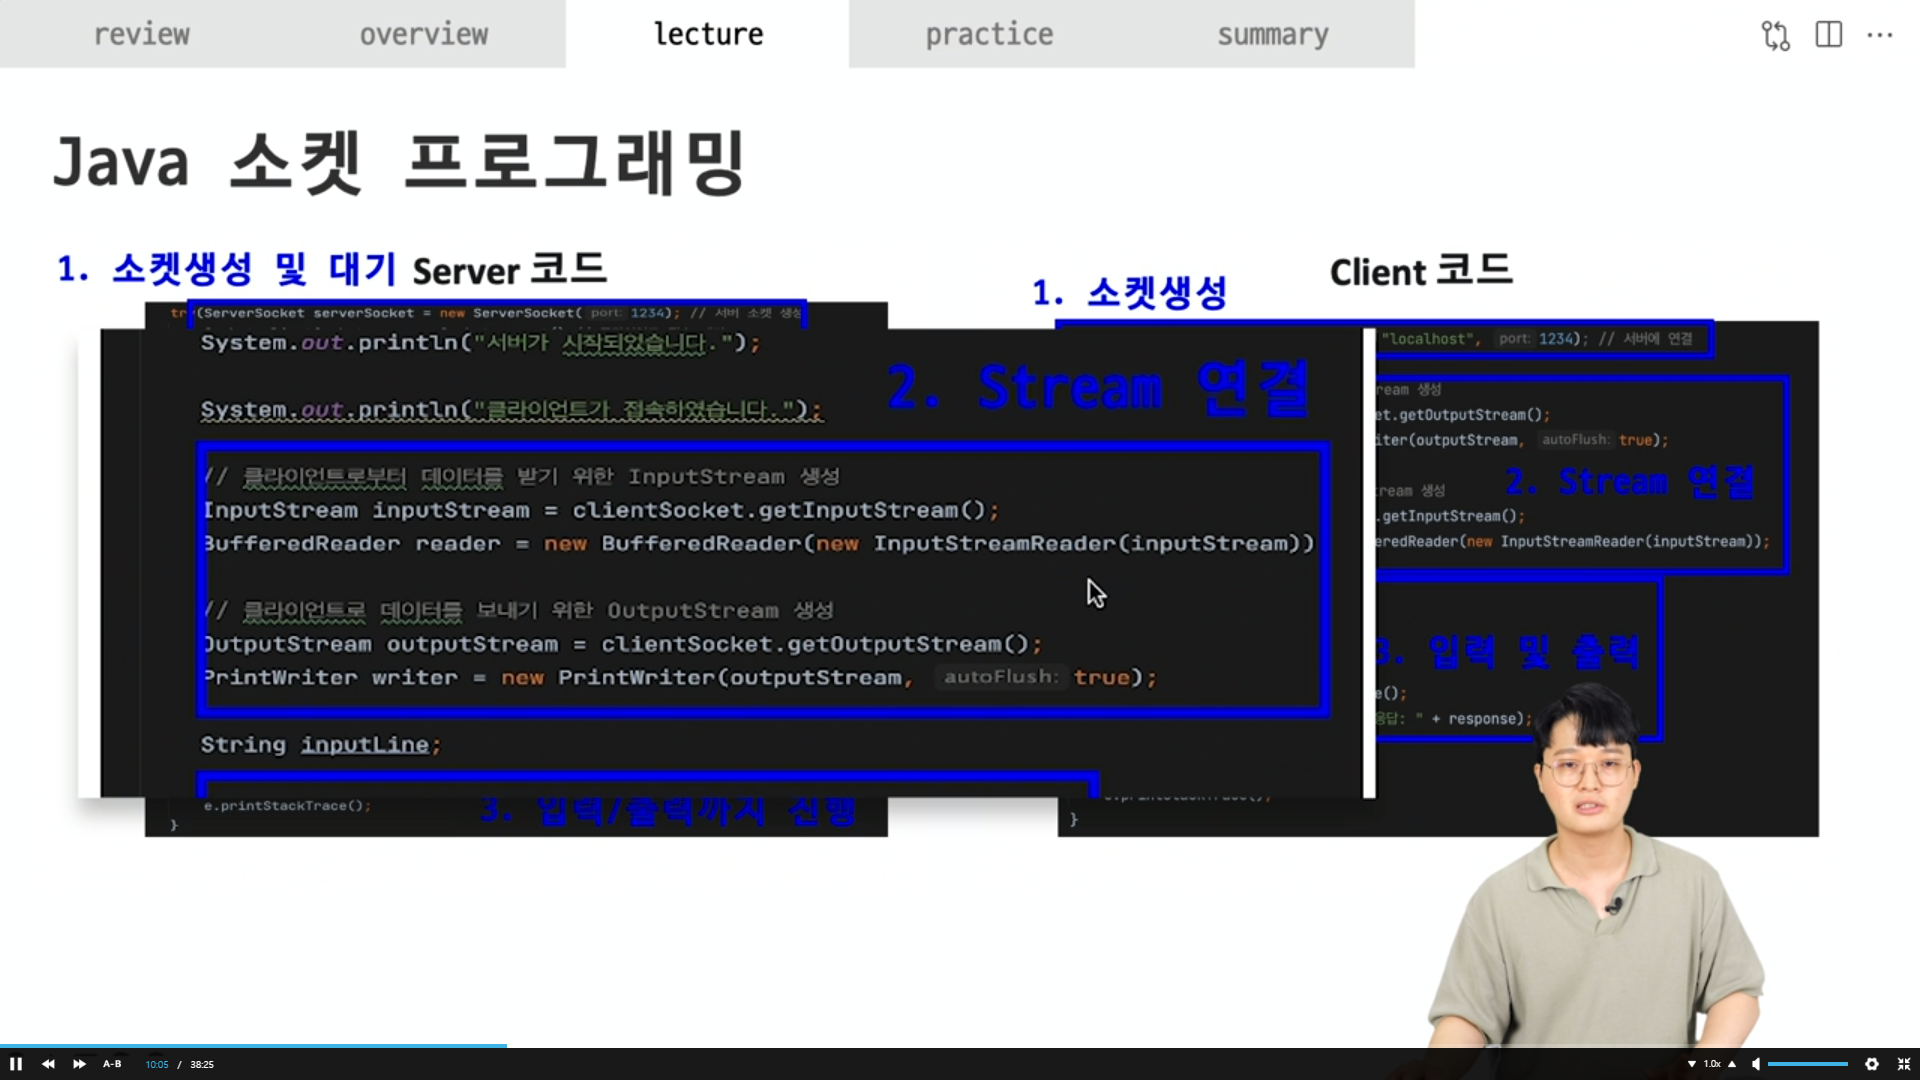Viewport: 1920px width, 1080px height.
Task: Click the compare changes icon
Action: point(1776,35)
